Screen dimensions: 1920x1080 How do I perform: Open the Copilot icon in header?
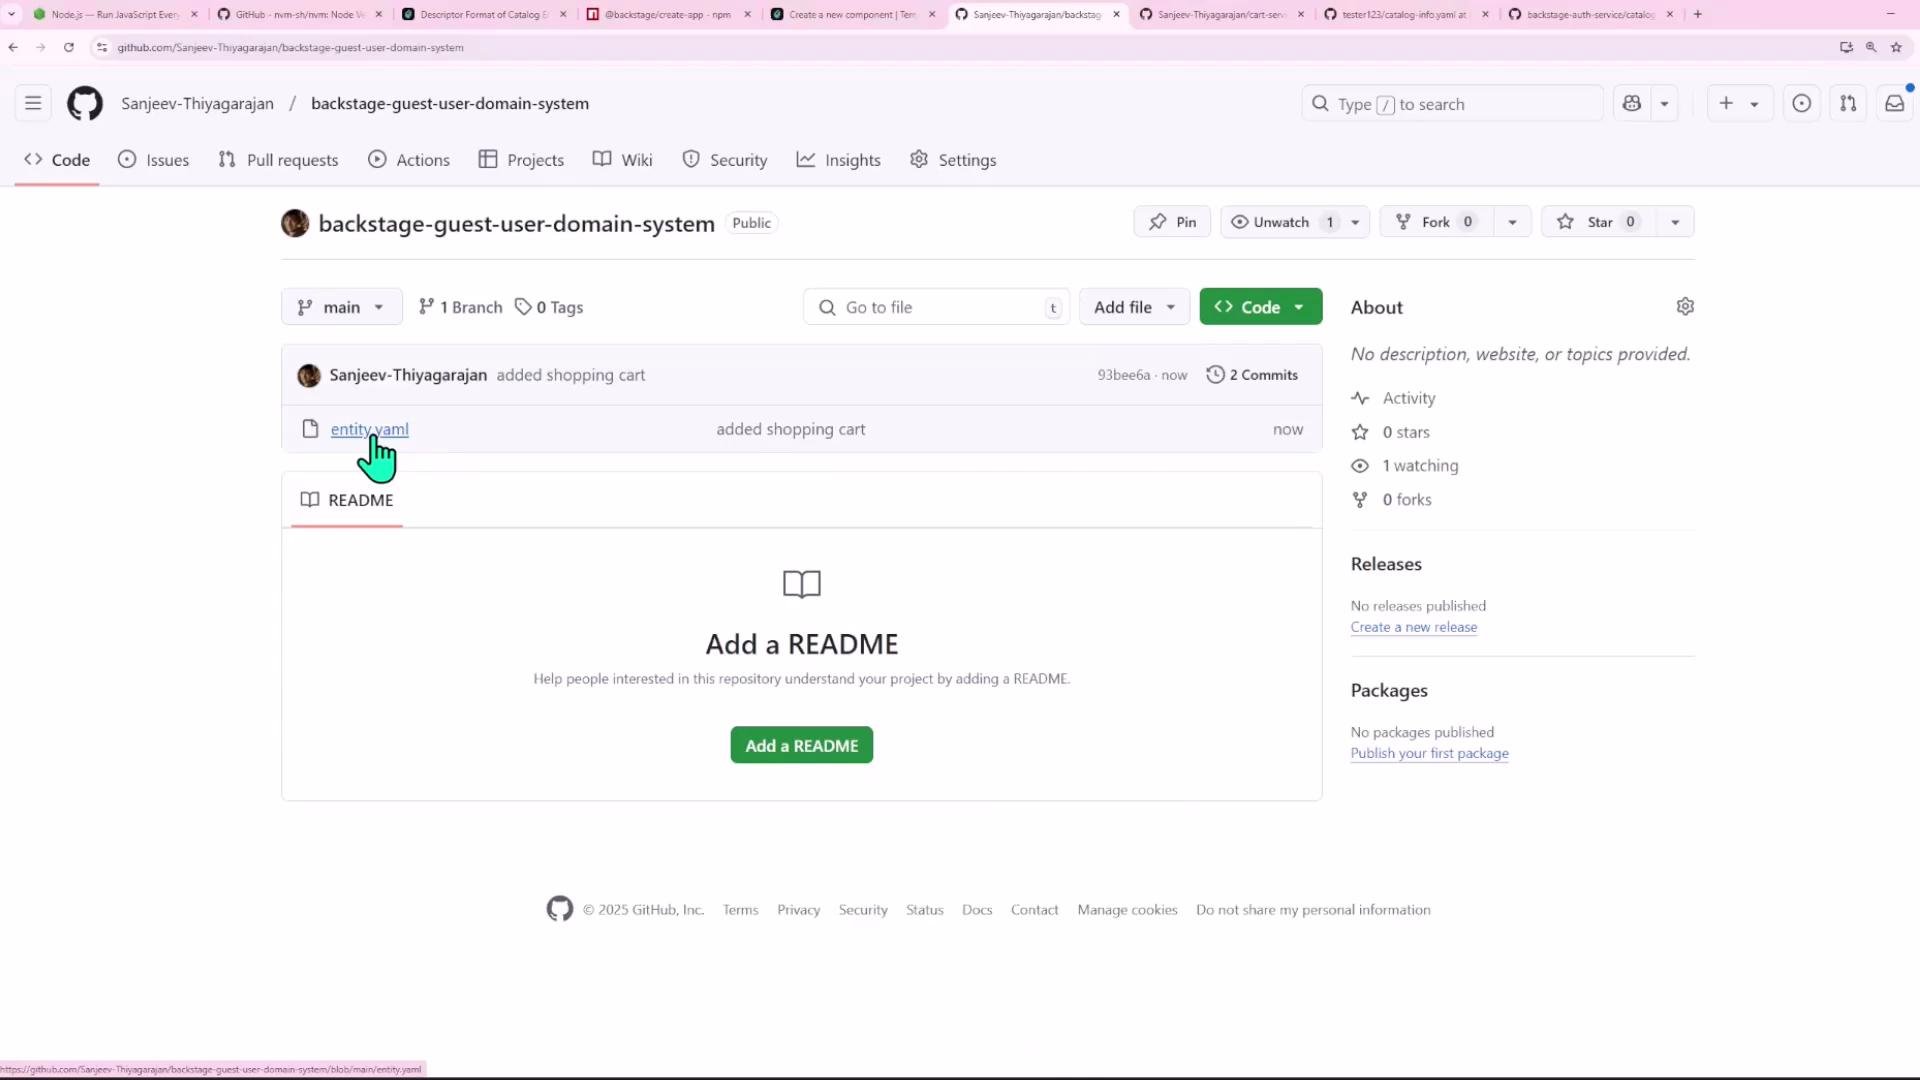click(1631, 103)
